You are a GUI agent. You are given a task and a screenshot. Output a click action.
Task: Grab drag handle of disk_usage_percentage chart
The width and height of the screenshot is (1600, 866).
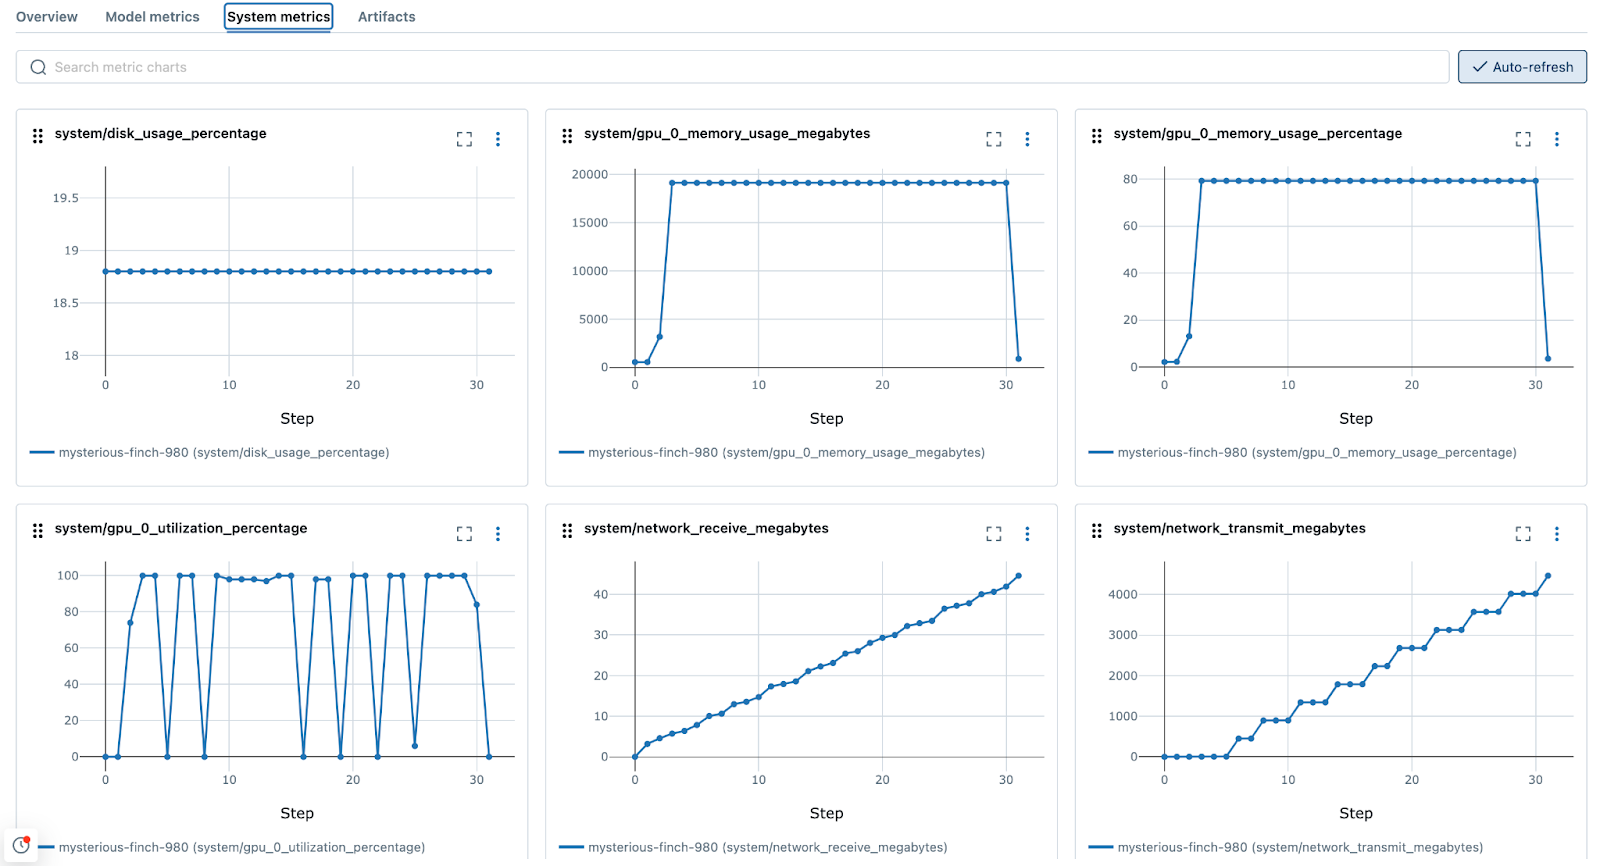pos(38,135)
